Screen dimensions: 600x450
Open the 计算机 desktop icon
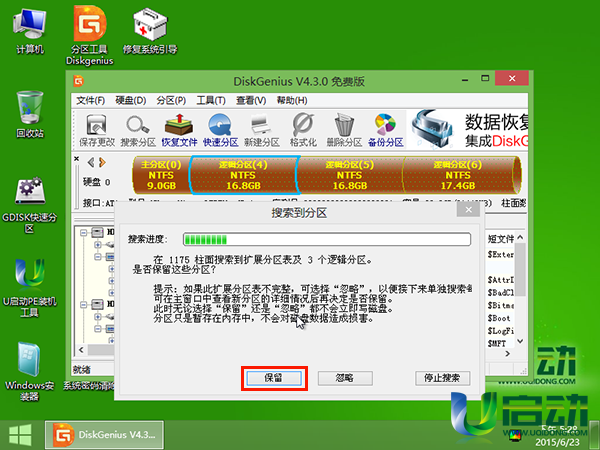point(30,31)
